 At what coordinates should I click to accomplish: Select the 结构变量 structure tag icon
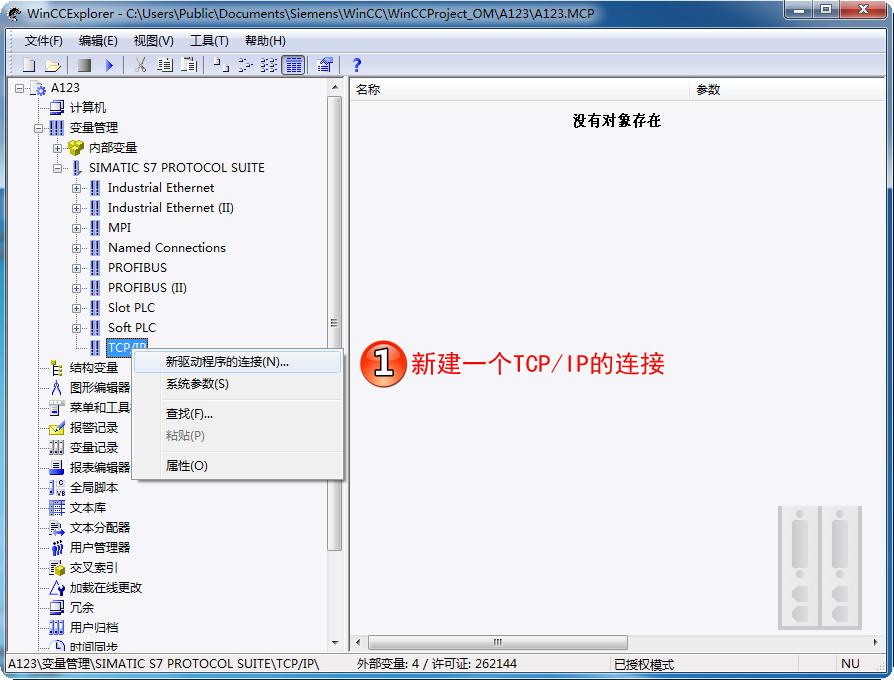tap(56, 368)
